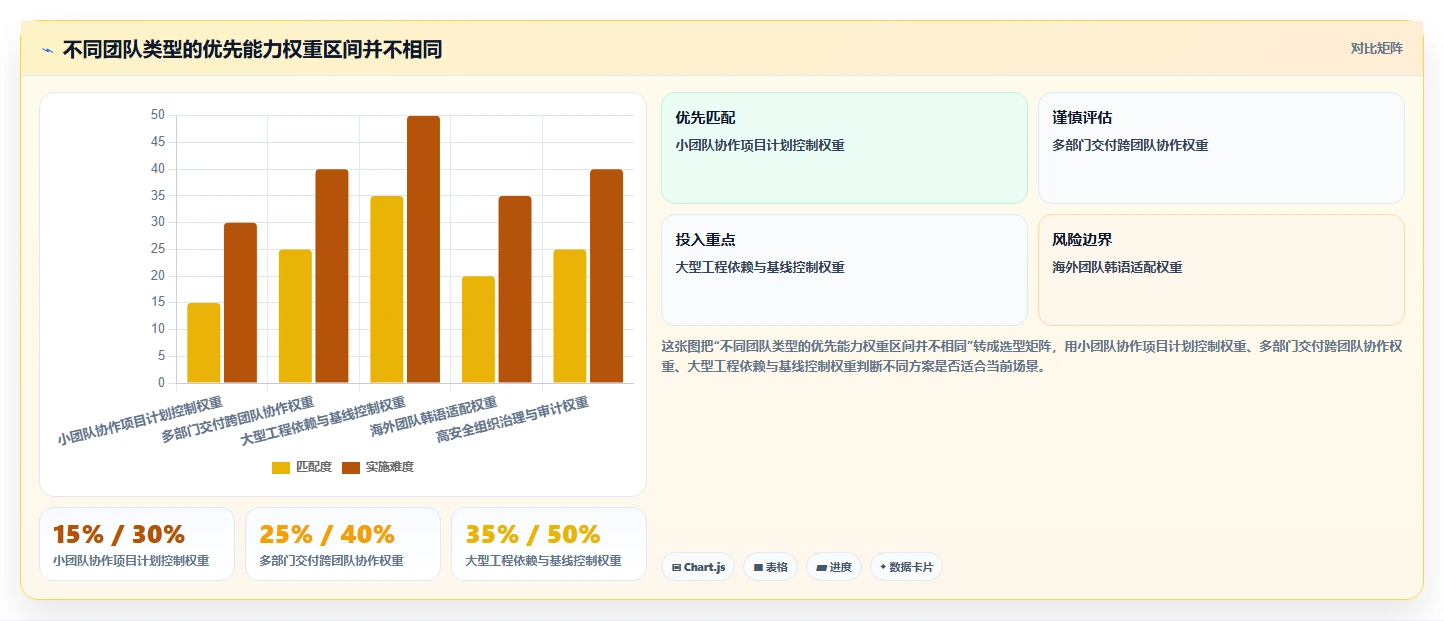Click the 匹配度 bar for 大型工程依赖与基线控制权重
1444x621 pixels.
click(387, 290)
